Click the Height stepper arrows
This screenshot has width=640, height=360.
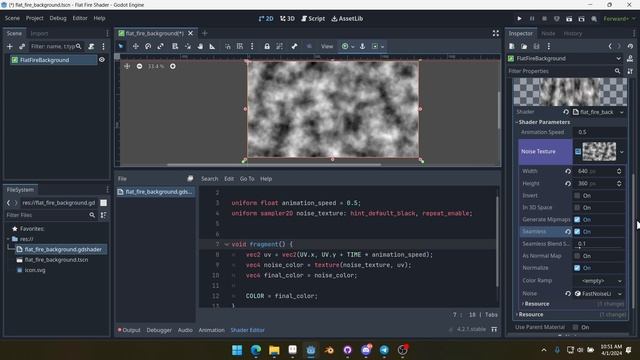[x=619, y=184]
